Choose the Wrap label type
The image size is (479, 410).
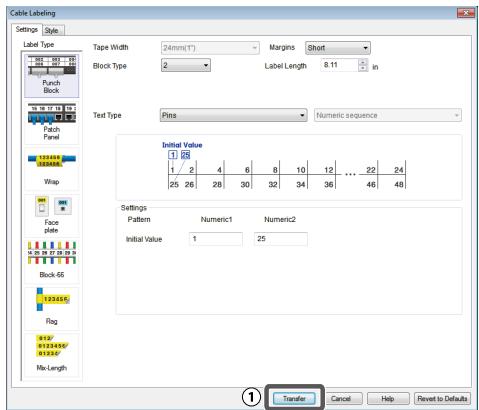click(x=51, y=169)
